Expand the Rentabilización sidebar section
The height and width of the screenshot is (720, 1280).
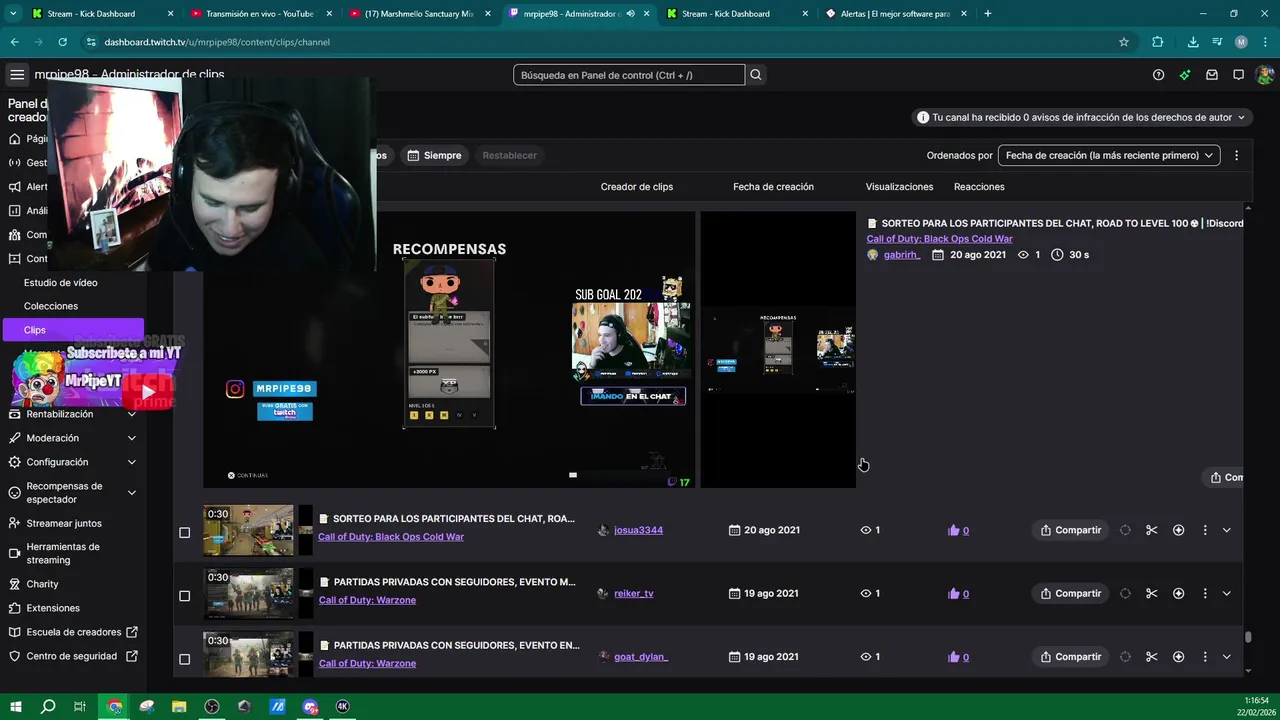tap(131, 414)
